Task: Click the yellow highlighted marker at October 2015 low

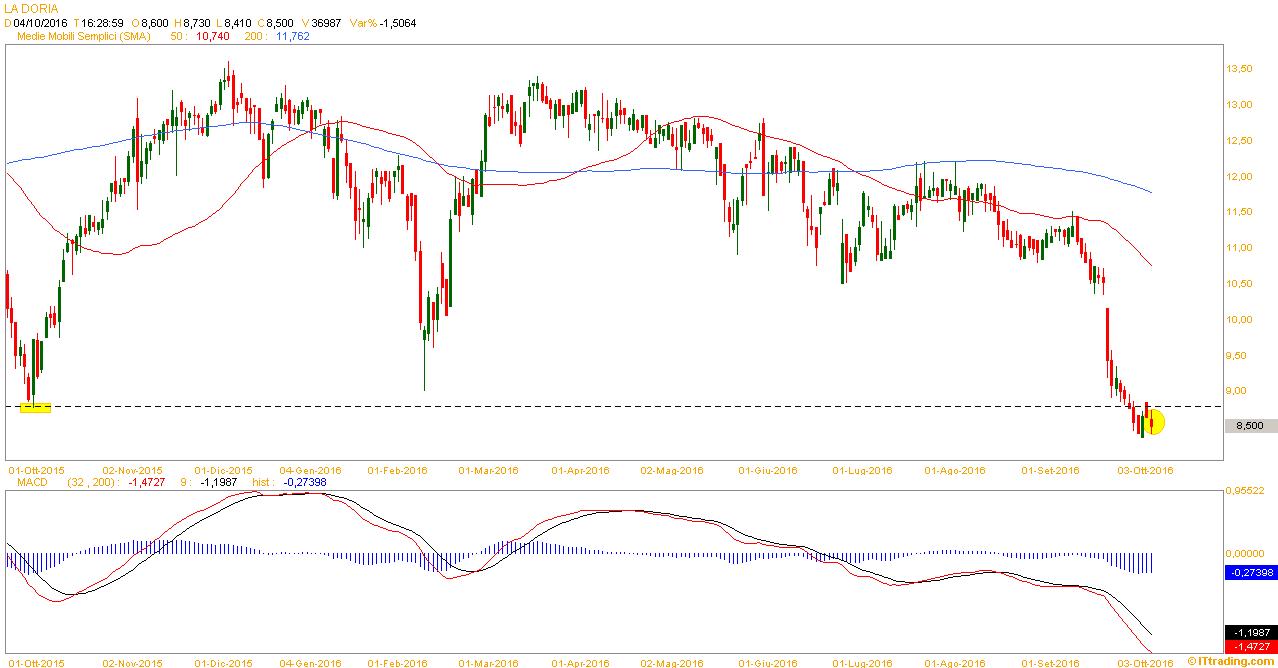Action: tap(35, 407)
